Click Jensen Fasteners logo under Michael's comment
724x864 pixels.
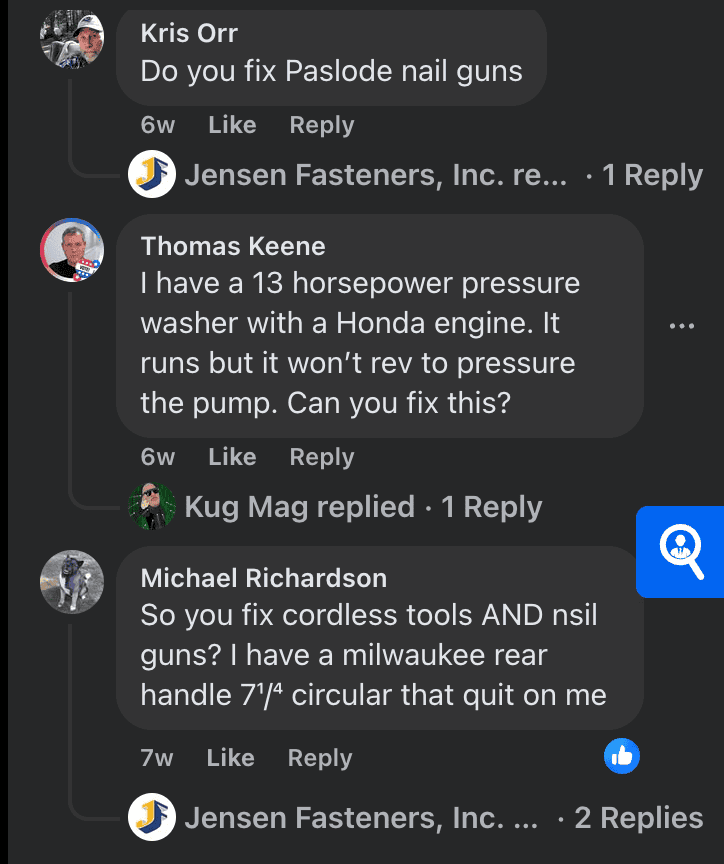pyautogui.click(x=153, y=818)
